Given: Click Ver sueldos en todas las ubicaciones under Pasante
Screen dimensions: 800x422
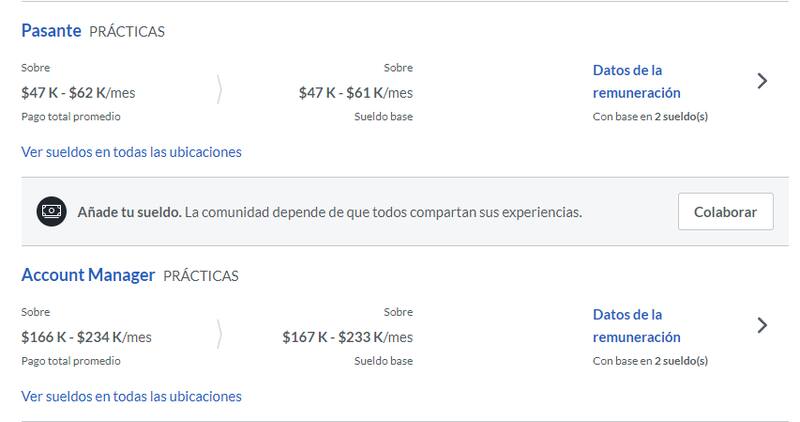Looking at the screenshot, I should [x=131, y=152].
